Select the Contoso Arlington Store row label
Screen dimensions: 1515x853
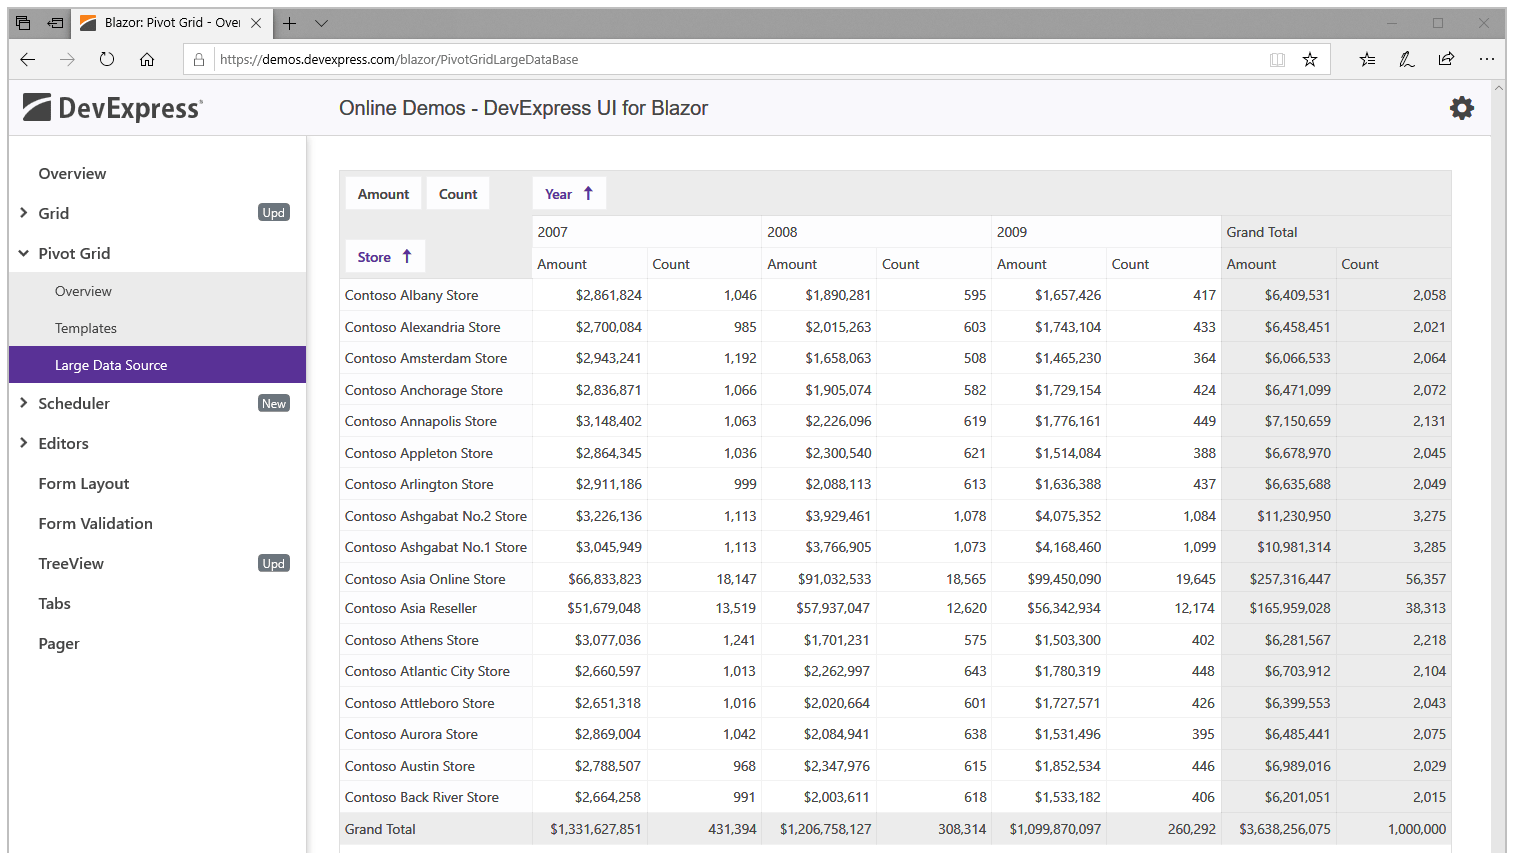(x=419, y=484)
